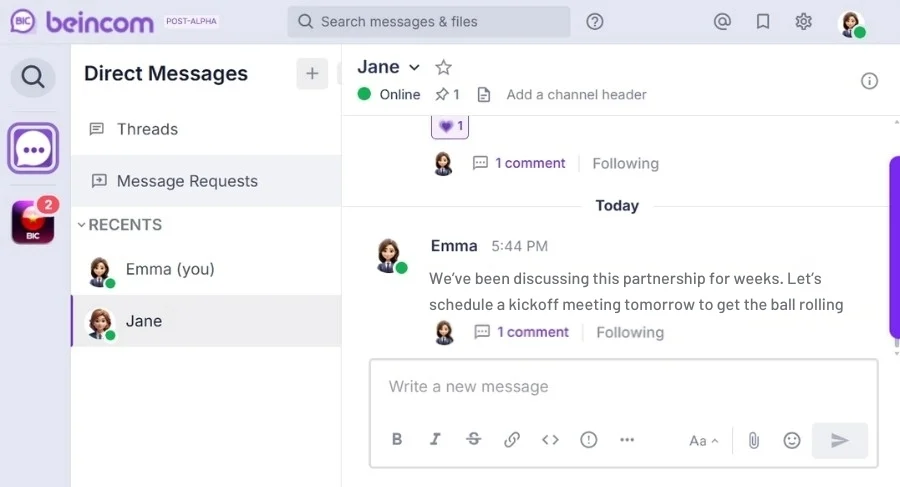Open saved messages bookmark icon

(763, 22)
